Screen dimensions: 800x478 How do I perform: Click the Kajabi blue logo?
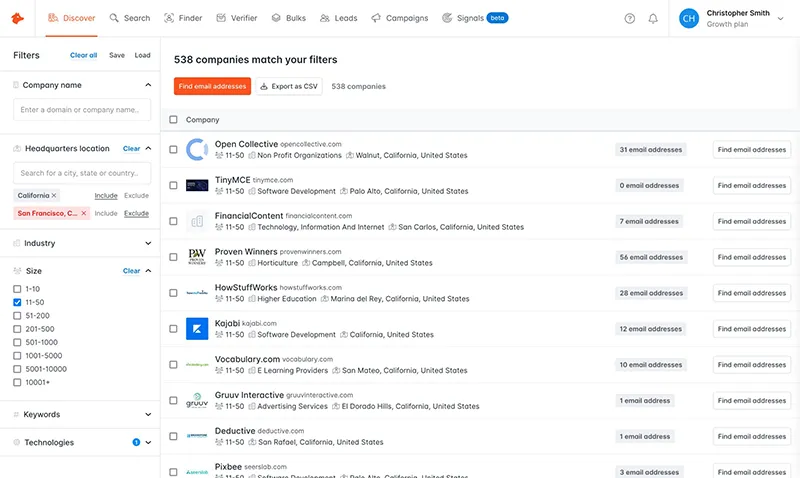(197, 329)
